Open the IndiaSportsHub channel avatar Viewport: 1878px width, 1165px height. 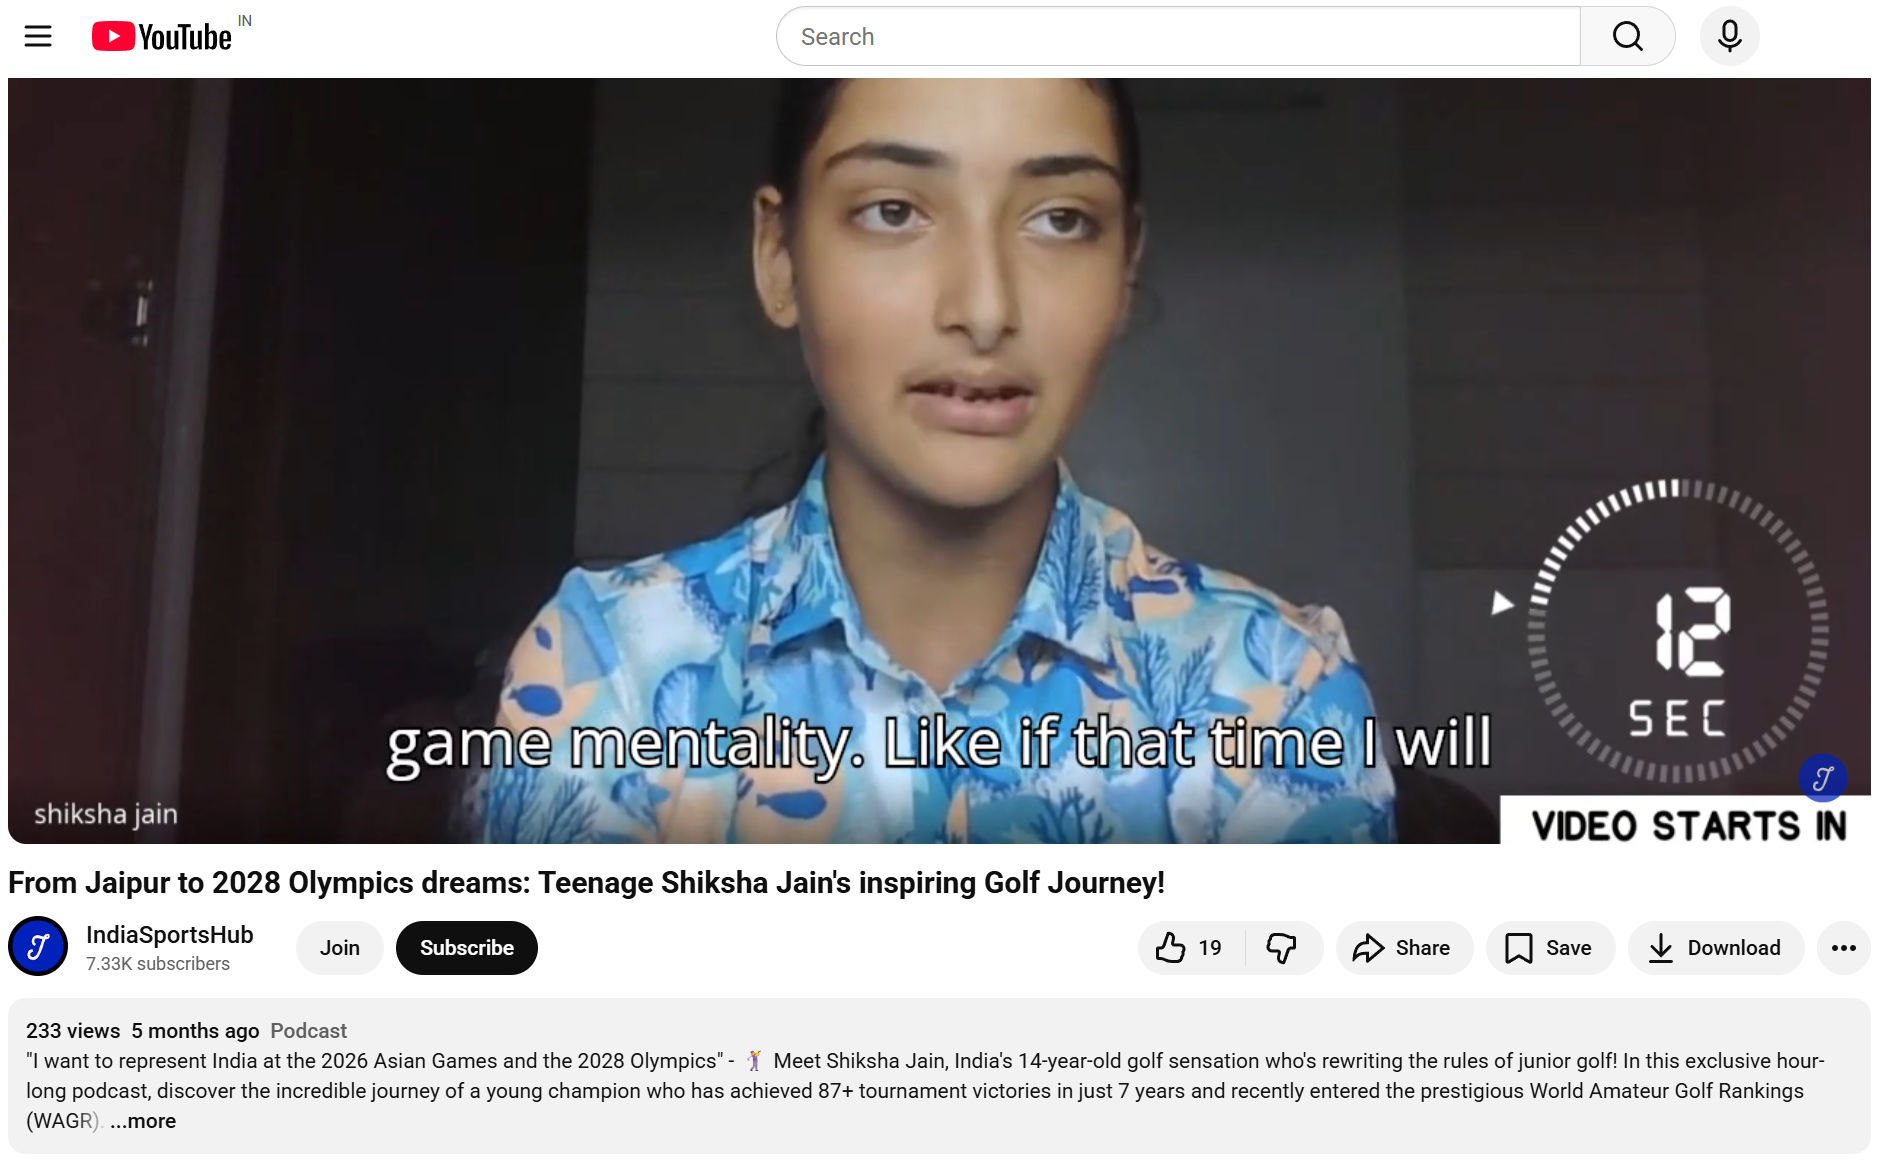[37, 946]
